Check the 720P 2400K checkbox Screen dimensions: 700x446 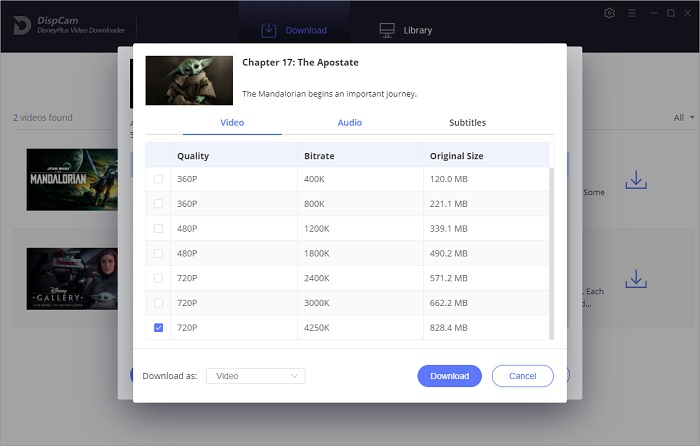click(158, 278)
